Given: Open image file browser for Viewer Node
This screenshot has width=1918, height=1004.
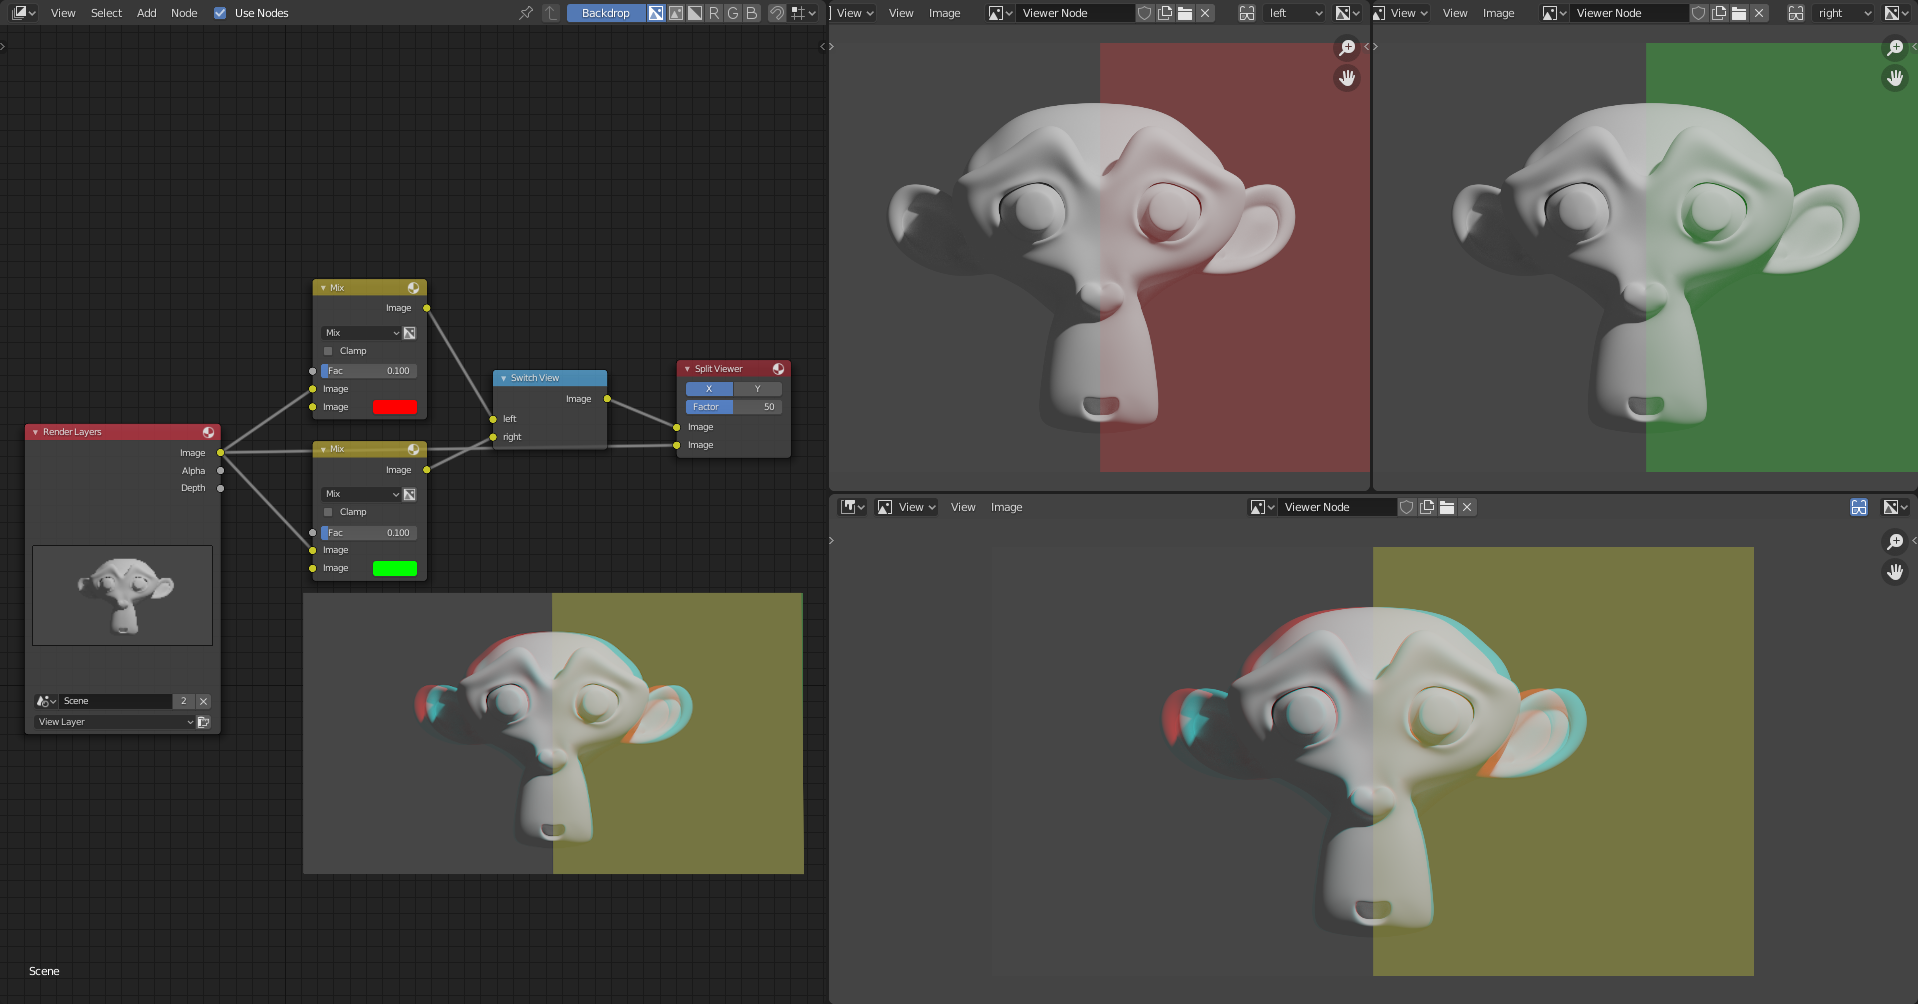Looking at the screenshot, I should click(1184, 13).
